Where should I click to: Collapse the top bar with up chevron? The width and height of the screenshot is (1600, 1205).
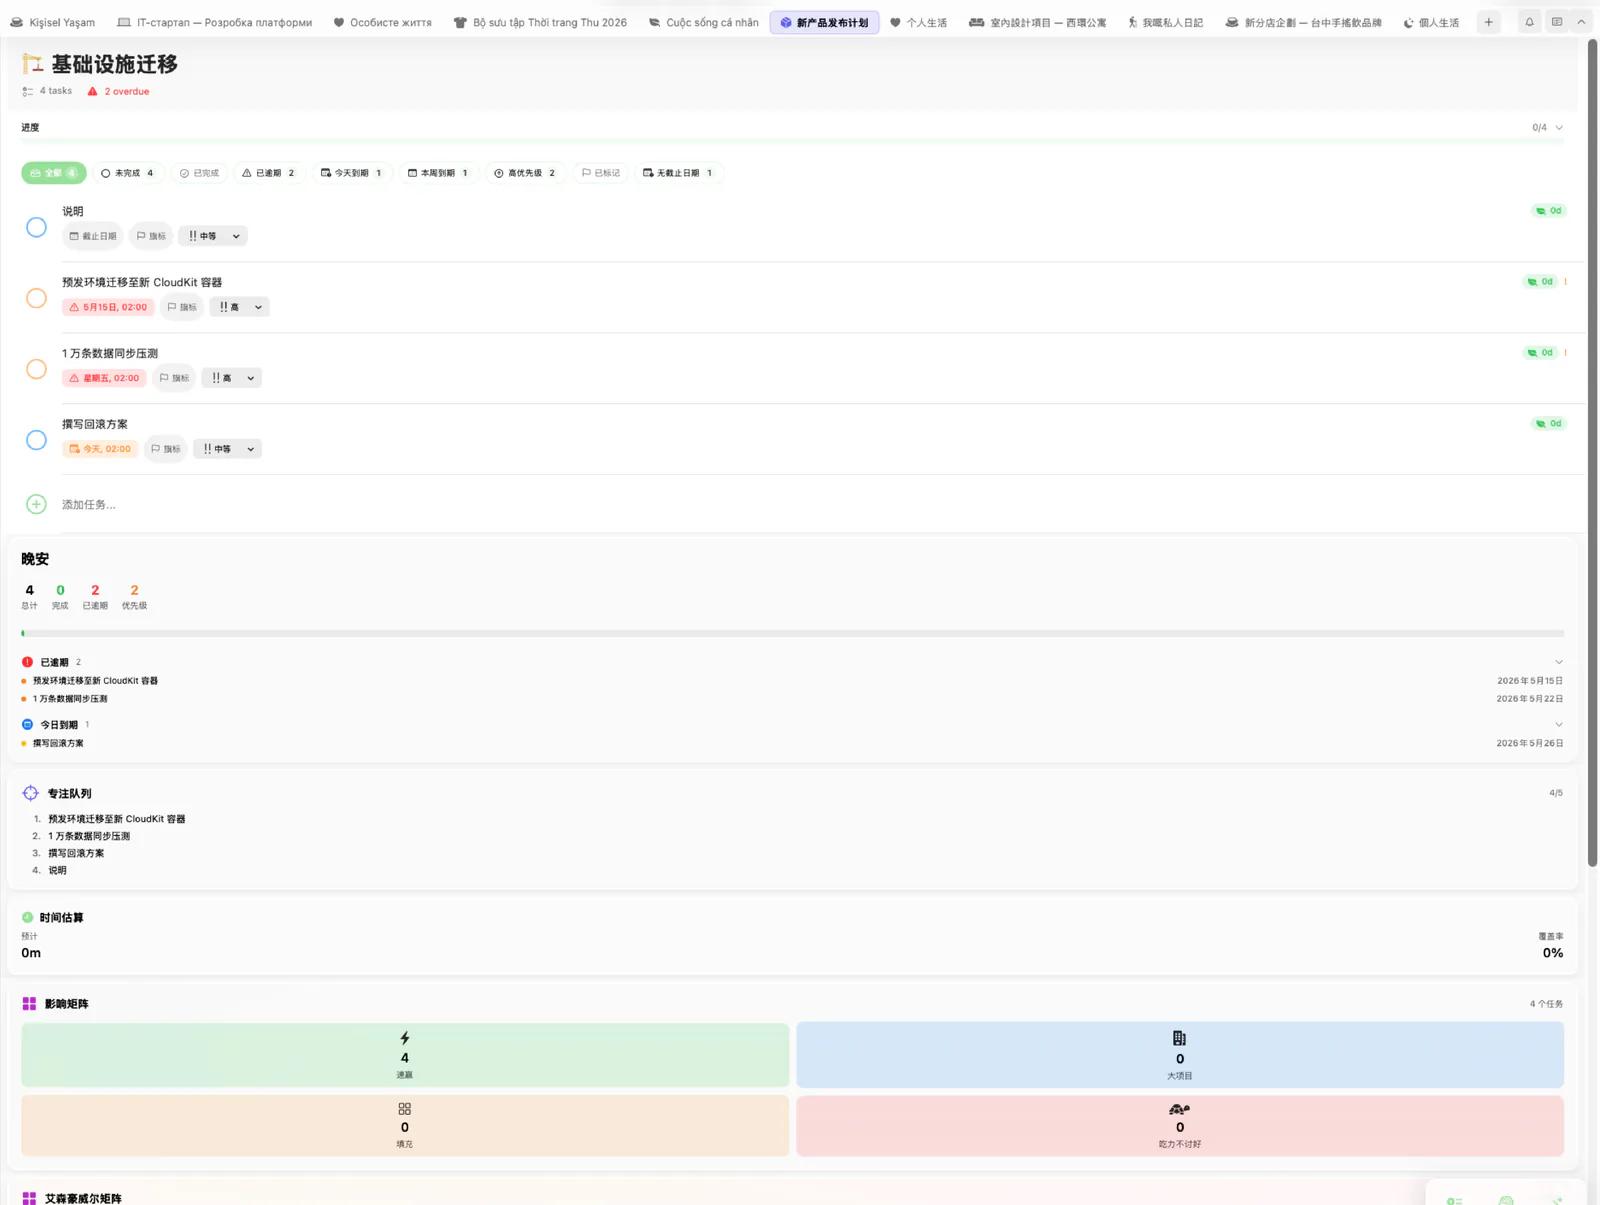pos(1581,22)
